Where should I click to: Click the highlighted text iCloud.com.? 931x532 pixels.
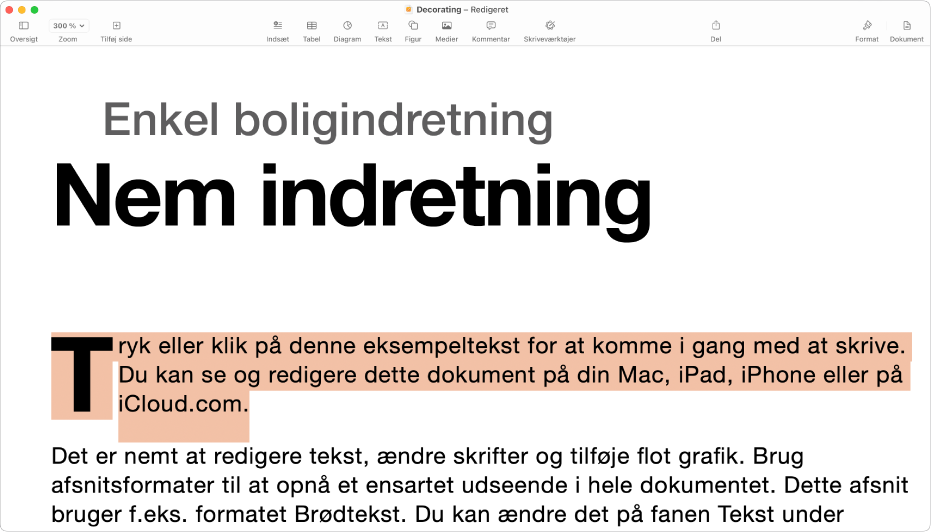pyautogui.click(x=183, y=404)
